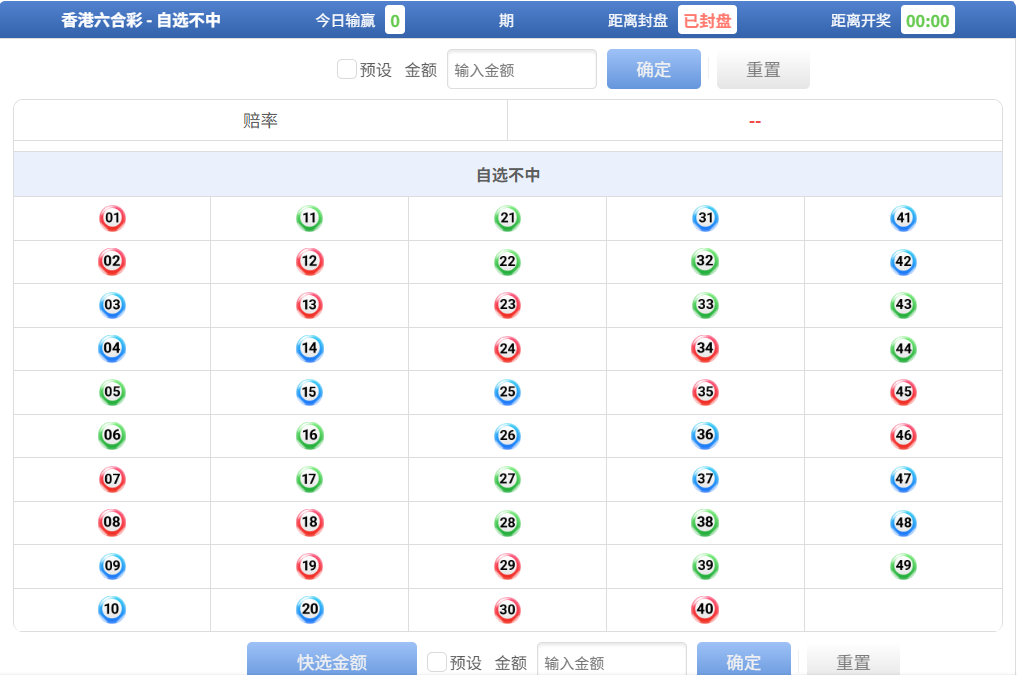Image resolution: width=1017 pixels, height=675 pixels.
Task: Enable the top 预设 checkbox
Action: click(x=347, y=69)
